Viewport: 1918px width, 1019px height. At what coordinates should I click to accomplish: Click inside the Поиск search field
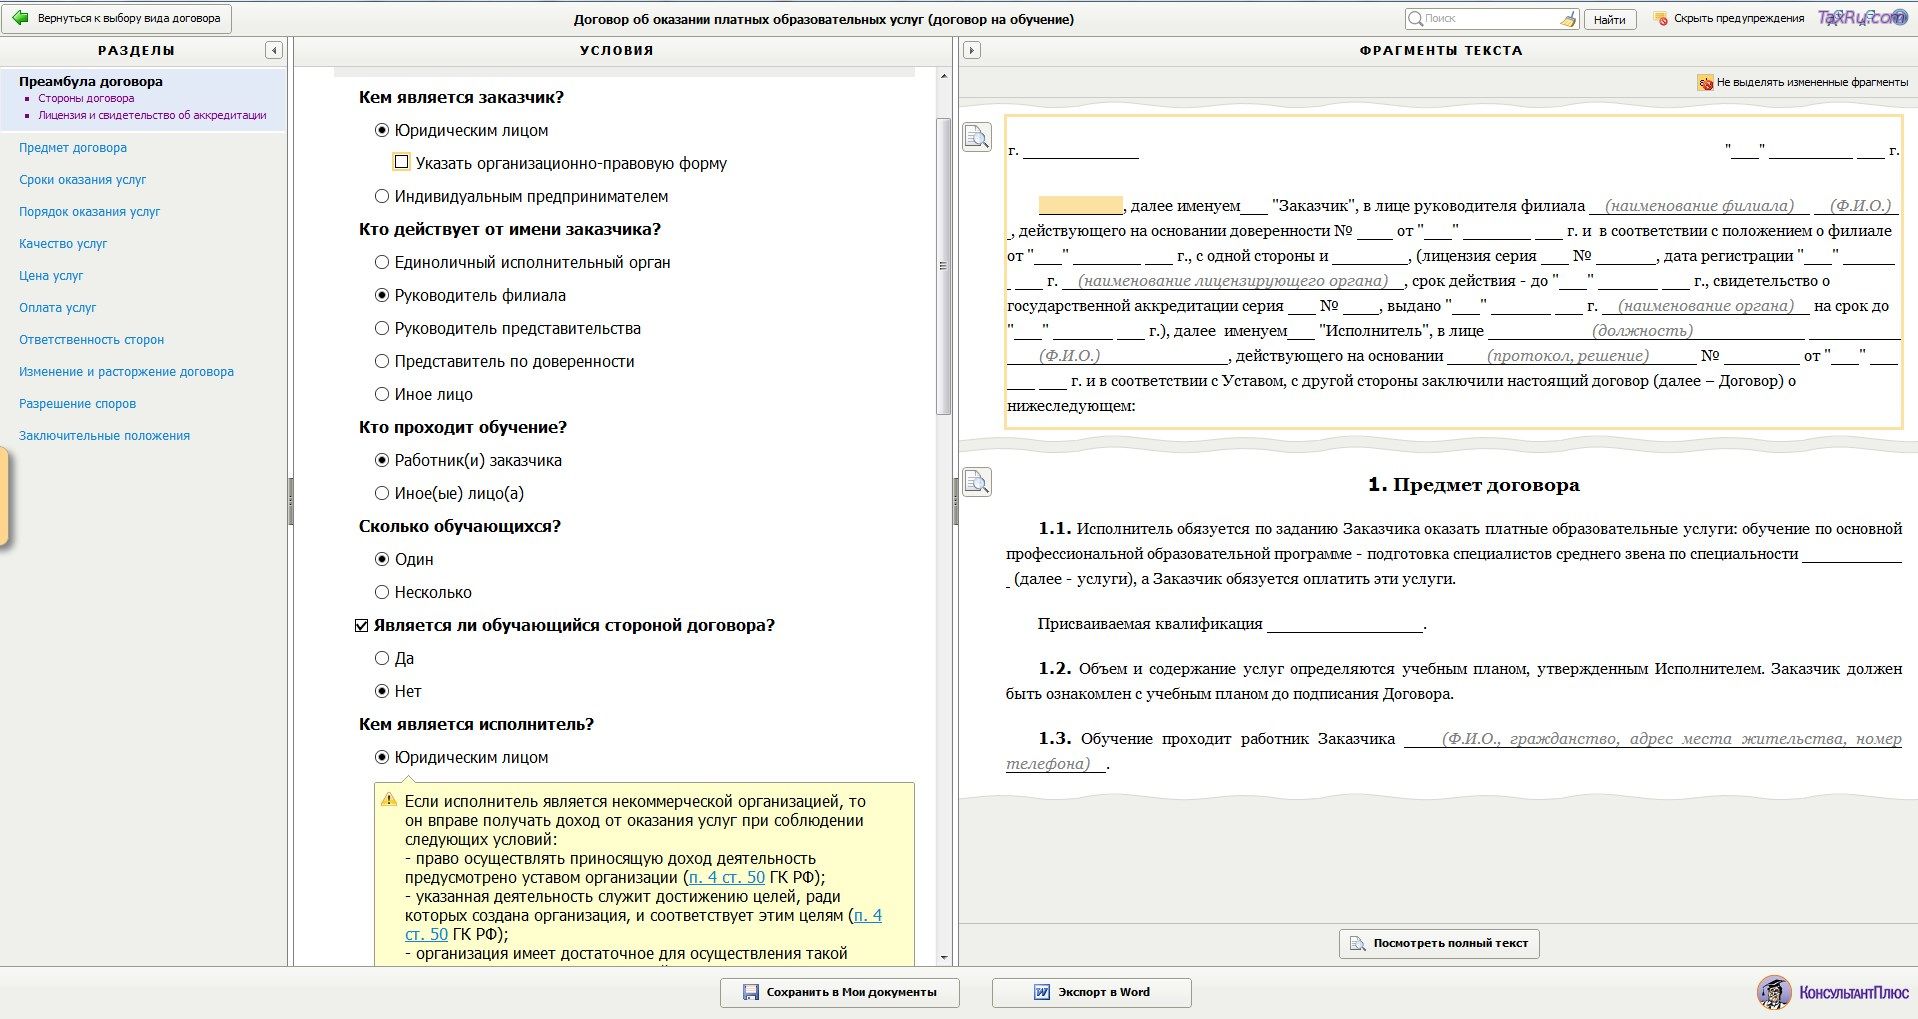coord(1480,18)
